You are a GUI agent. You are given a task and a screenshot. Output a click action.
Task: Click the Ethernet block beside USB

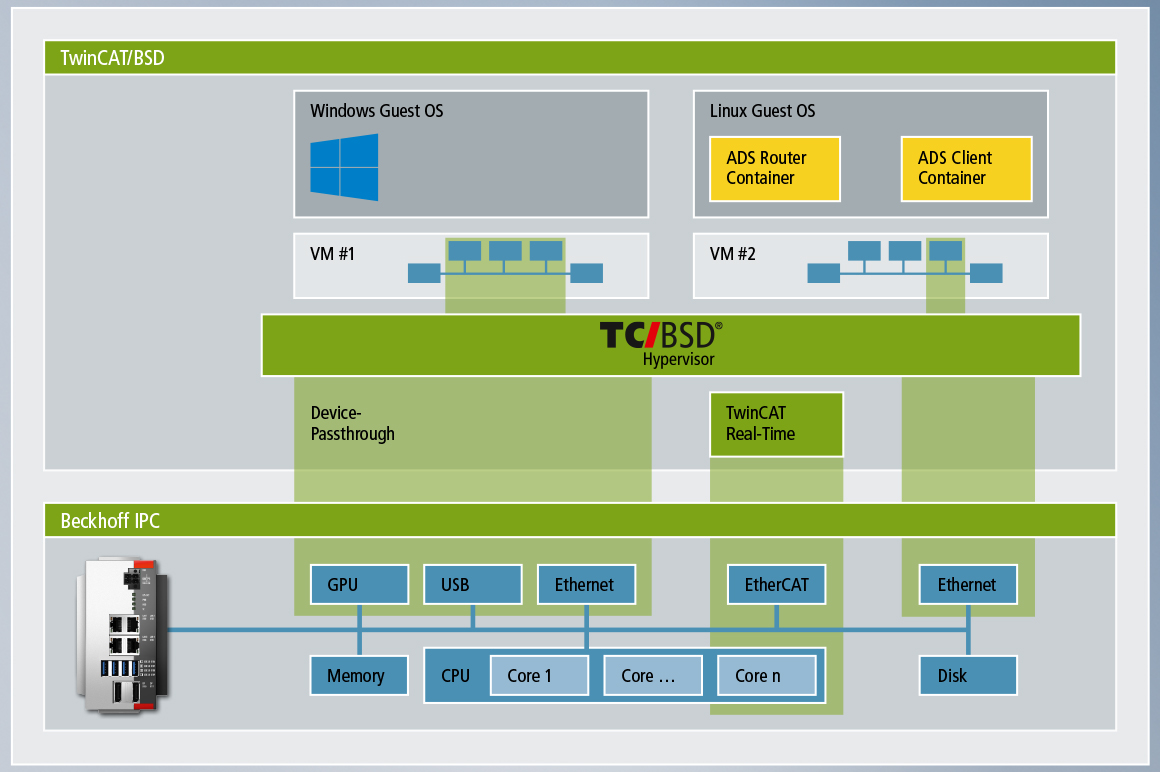tap(587, 585)
